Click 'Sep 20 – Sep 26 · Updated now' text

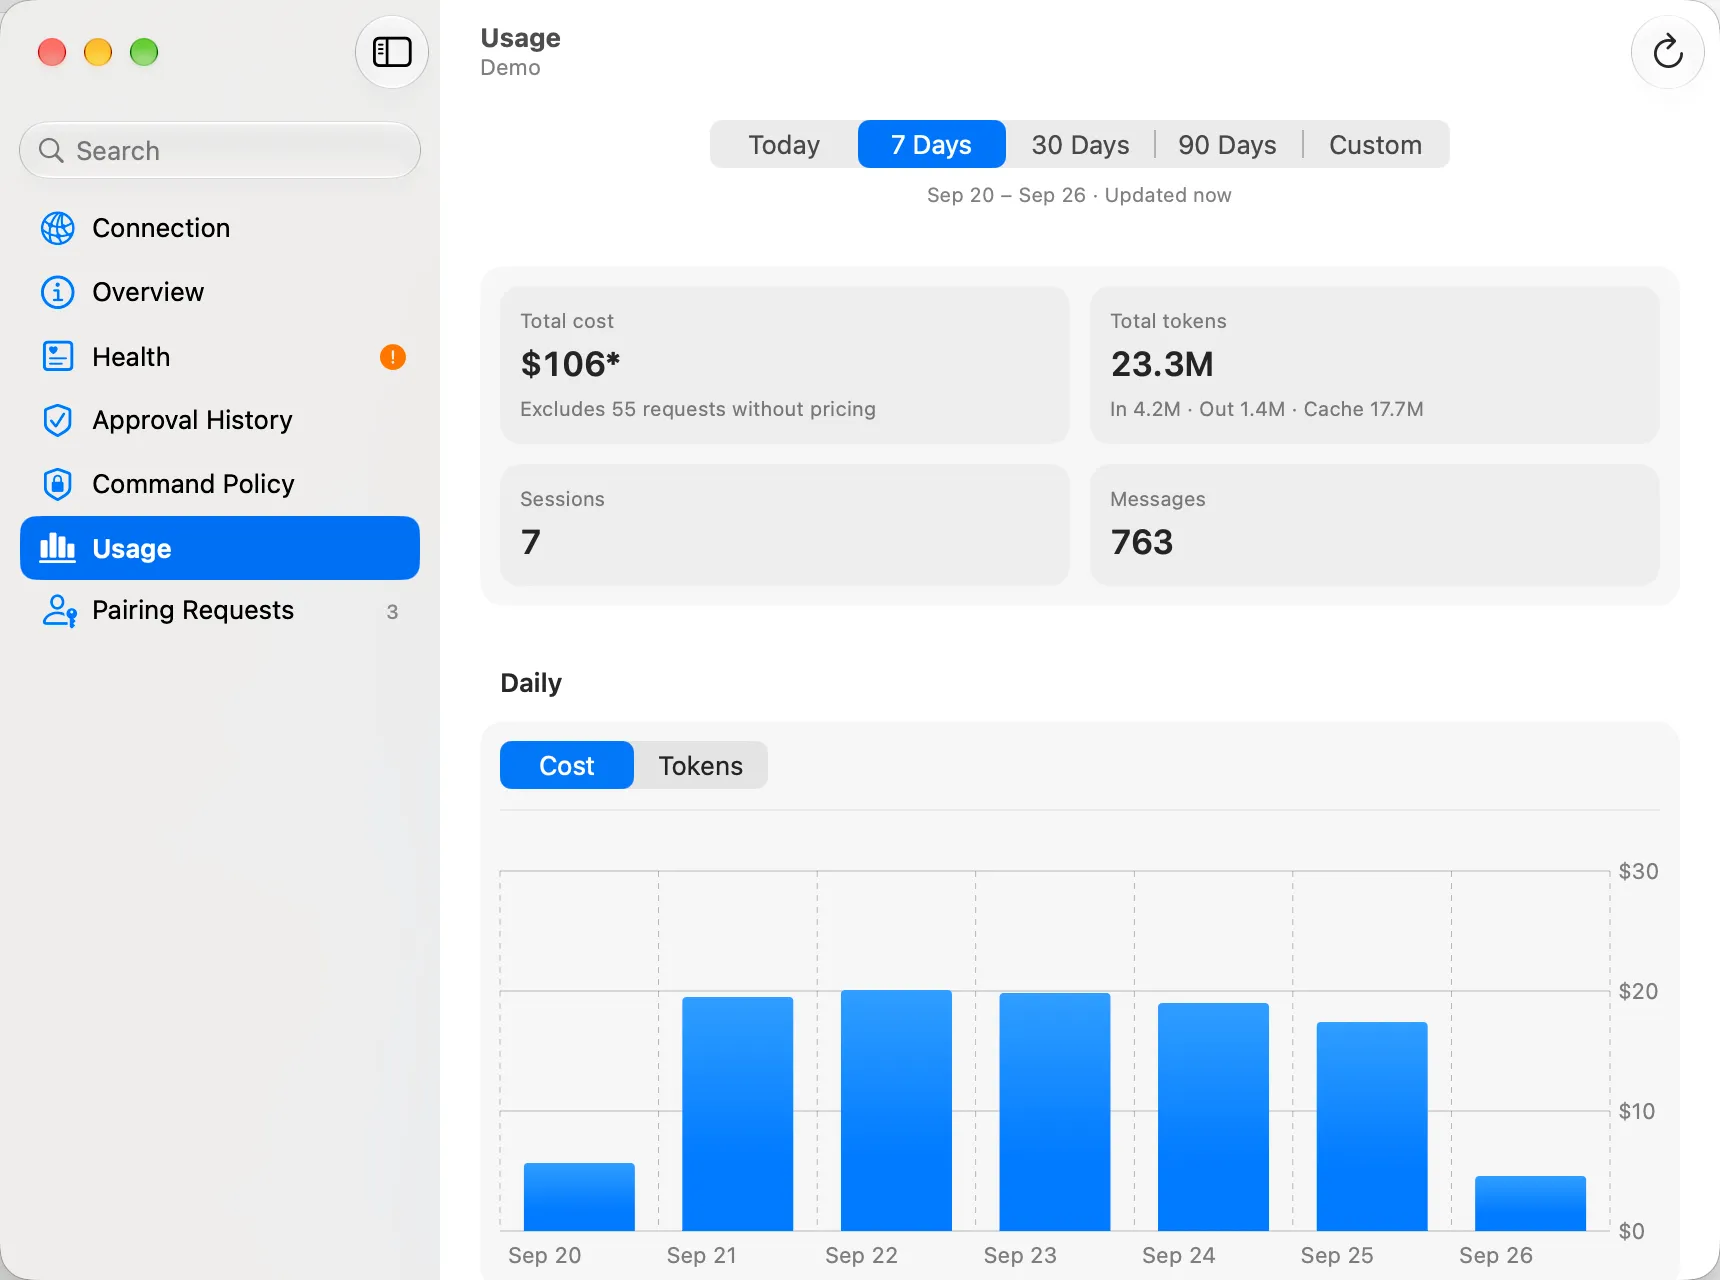tap(1079, 195)
